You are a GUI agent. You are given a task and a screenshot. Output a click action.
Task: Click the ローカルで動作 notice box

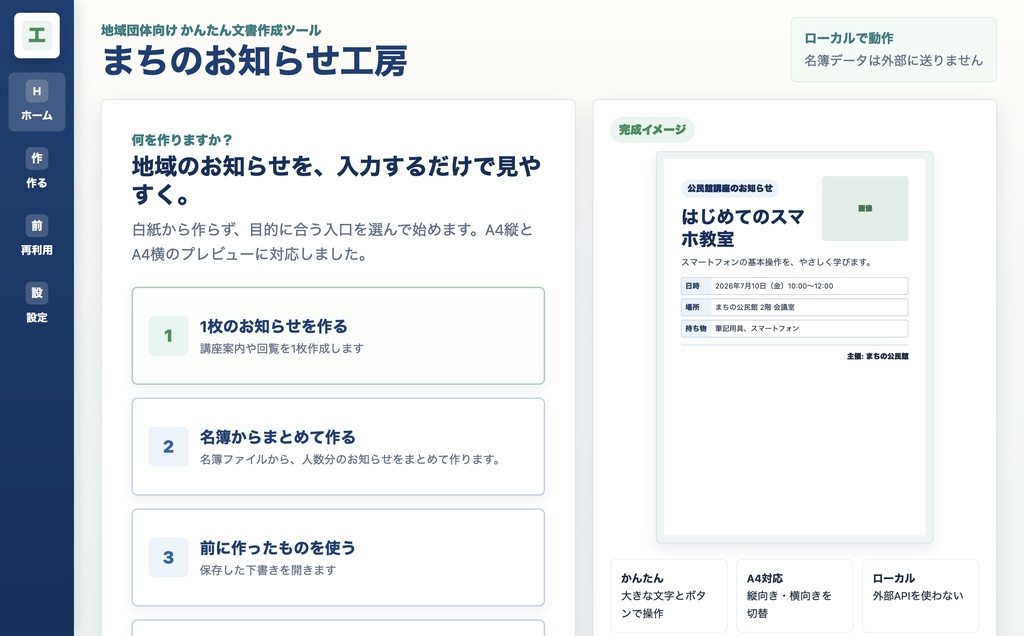893,50
